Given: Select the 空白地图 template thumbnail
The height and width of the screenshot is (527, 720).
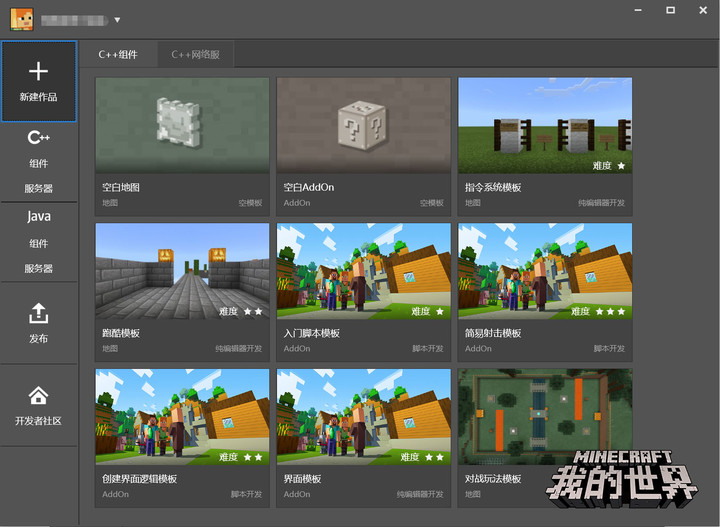Looking at the screenshot, I should coord(182,125).
